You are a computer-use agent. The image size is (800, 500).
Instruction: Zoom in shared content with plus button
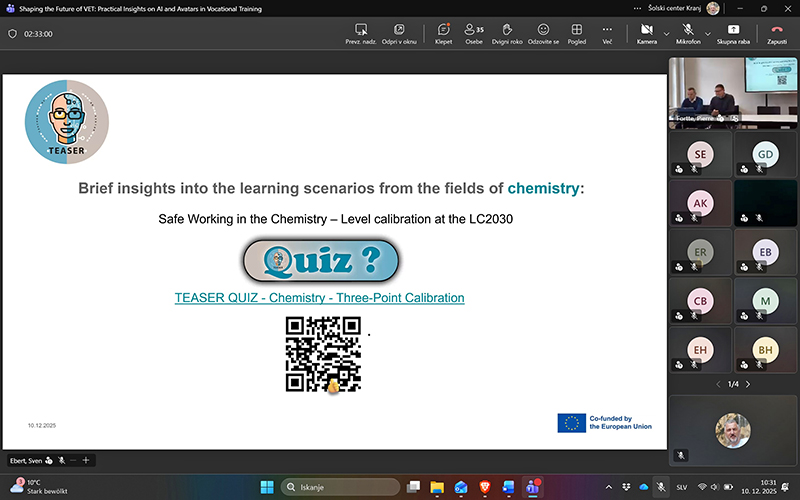pyautogui.click(x=87, y=460)
